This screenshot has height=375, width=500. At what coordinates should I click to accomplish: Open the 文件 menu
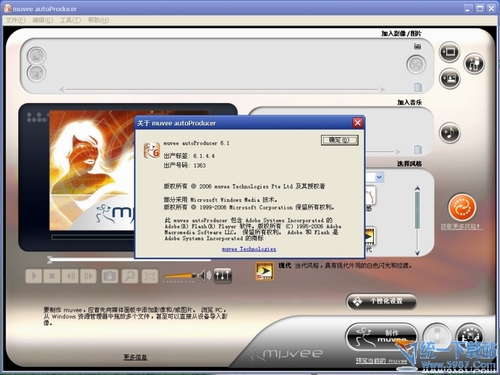click(x=15, y=20)
